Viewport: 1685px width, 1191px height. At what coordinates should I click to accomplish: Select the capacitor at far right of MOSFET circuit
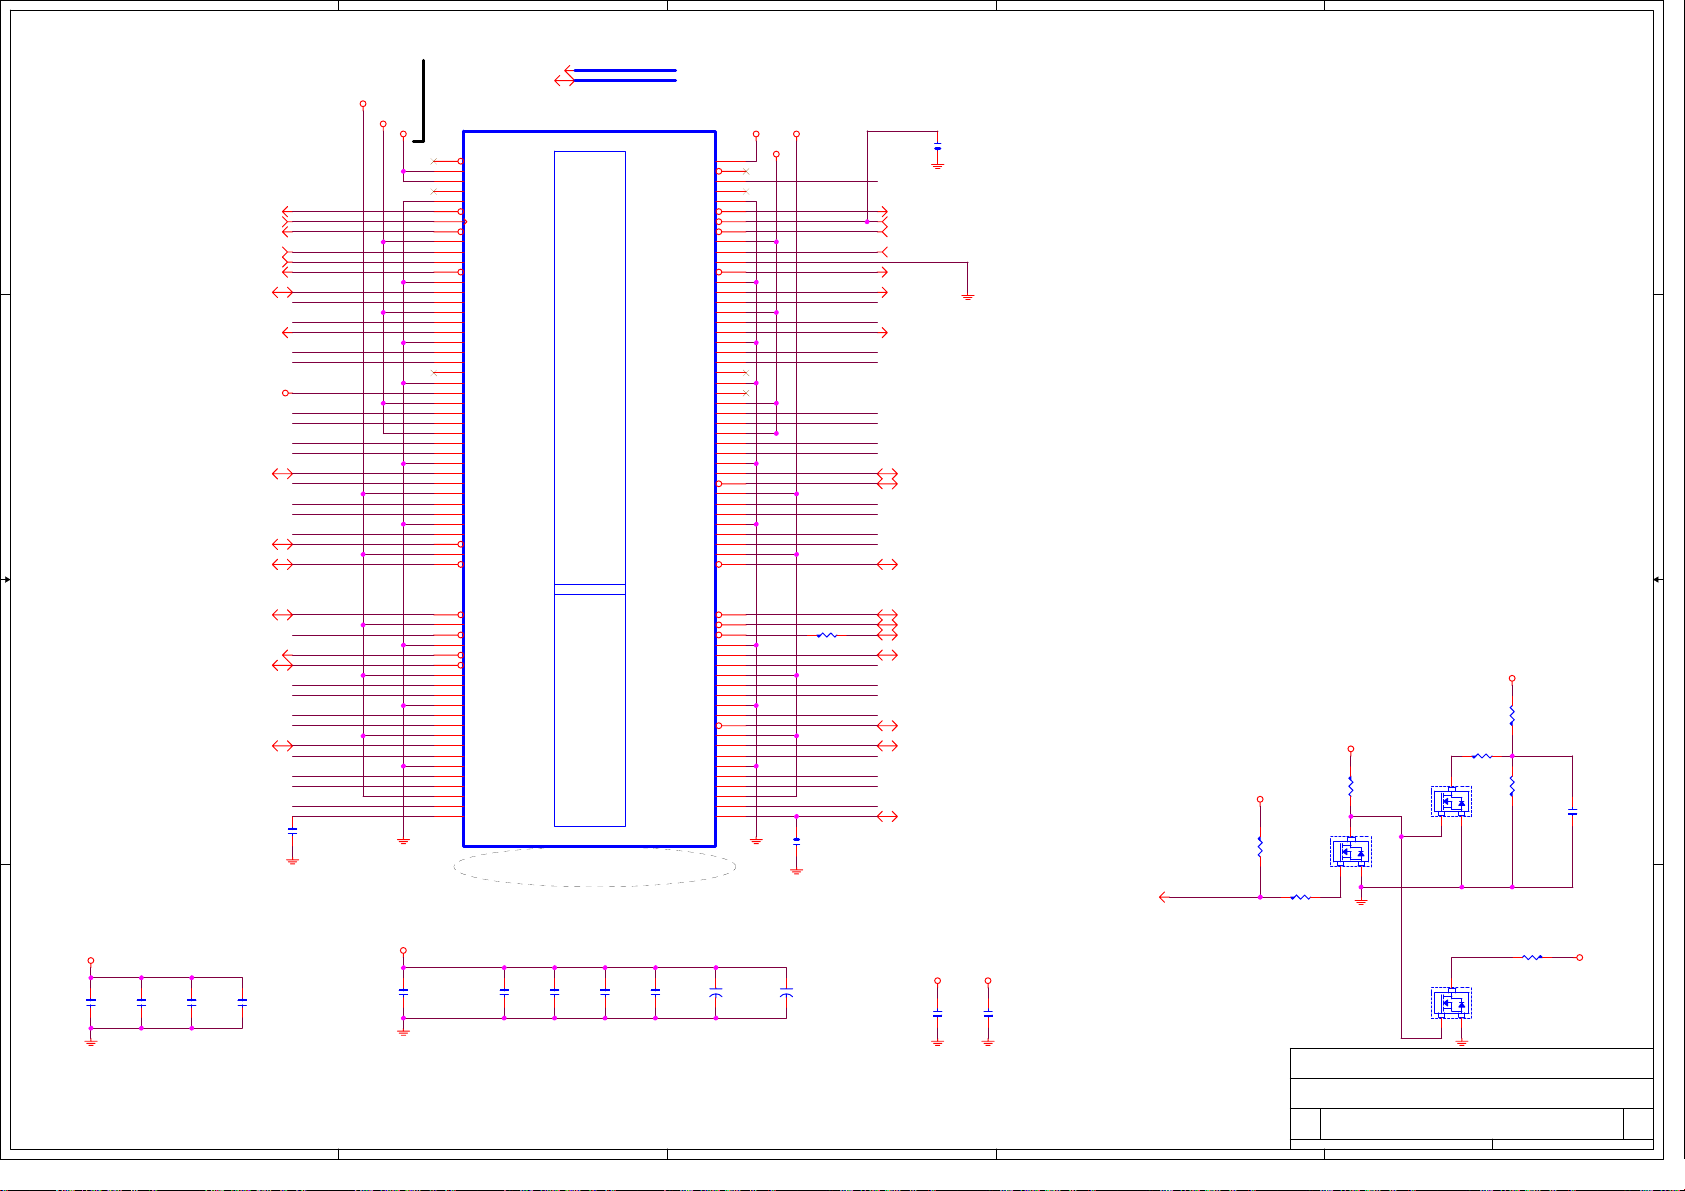[x=1572, y=812]
